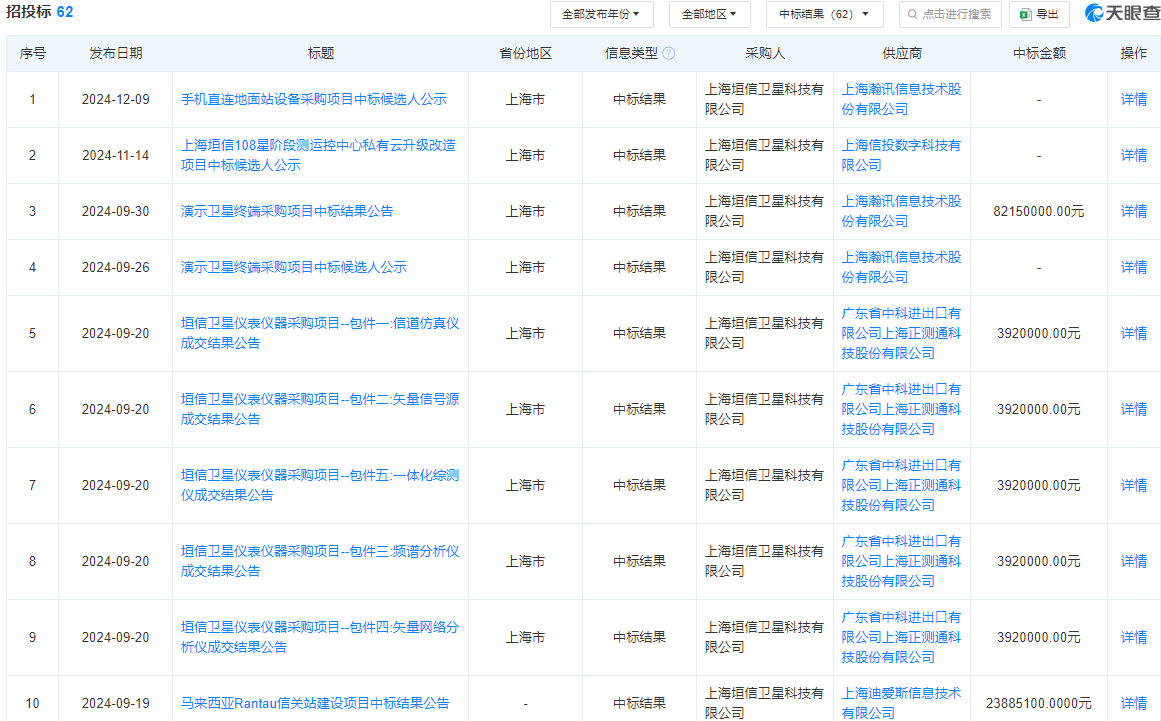1161x721 pixels.
Task: Click the 3920000.00元 amount in row 5
Action: [x=1039, y=333]
